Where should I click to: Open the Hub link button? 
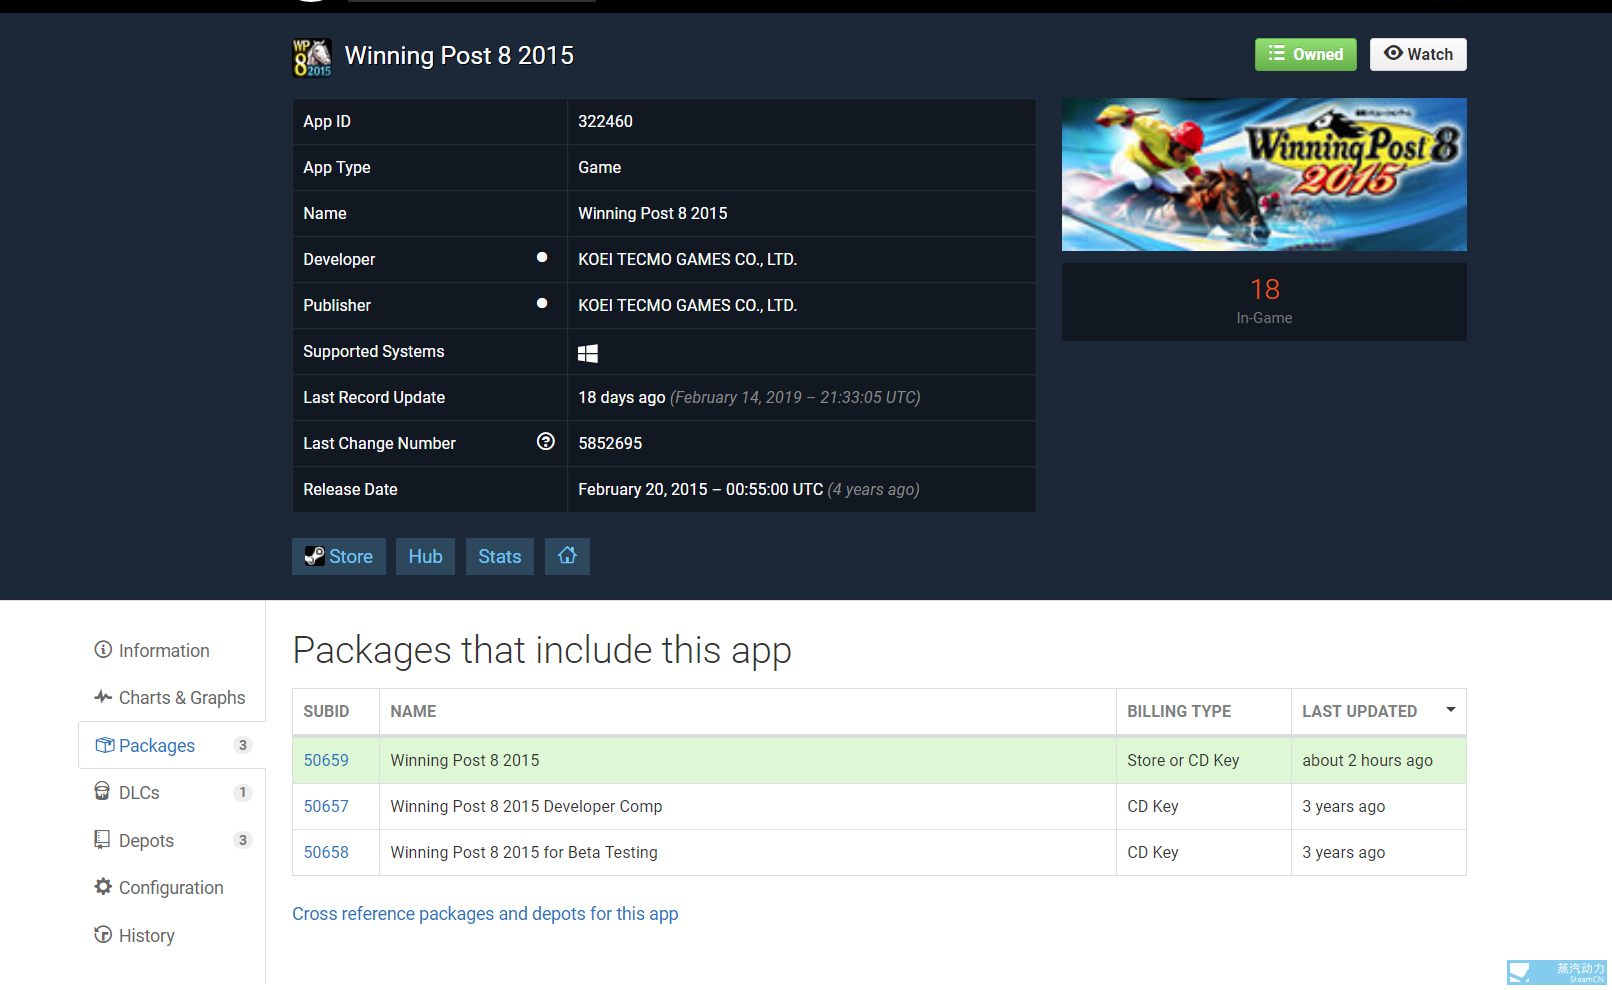click(425, 556)
